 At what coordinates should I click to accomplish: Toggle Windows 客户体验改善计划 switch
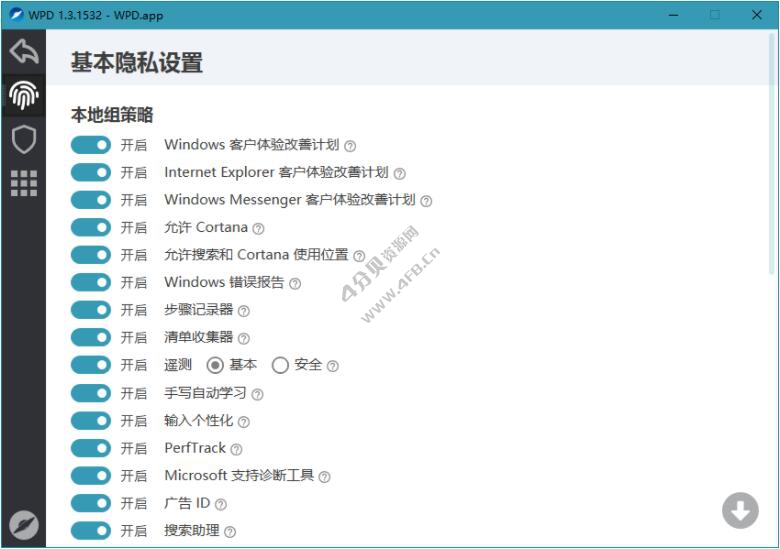coord(91,145)
